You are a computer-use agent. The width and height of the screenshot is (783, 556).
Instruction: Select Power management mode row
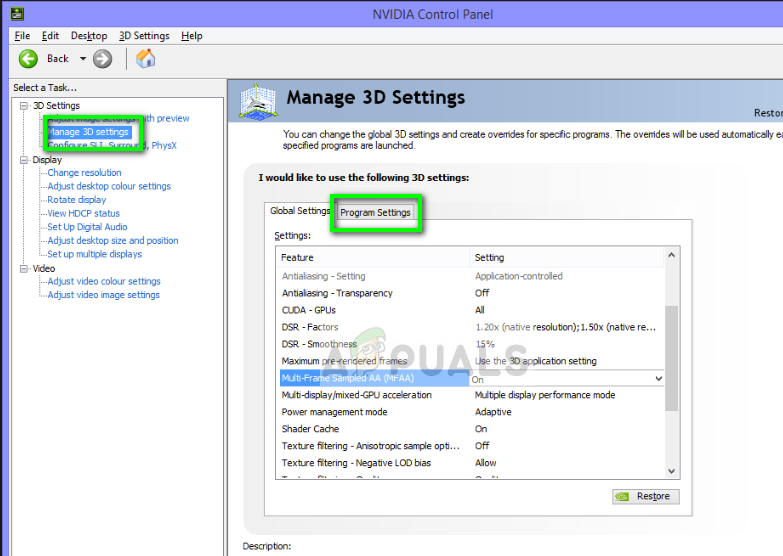[x=472, y=412]
